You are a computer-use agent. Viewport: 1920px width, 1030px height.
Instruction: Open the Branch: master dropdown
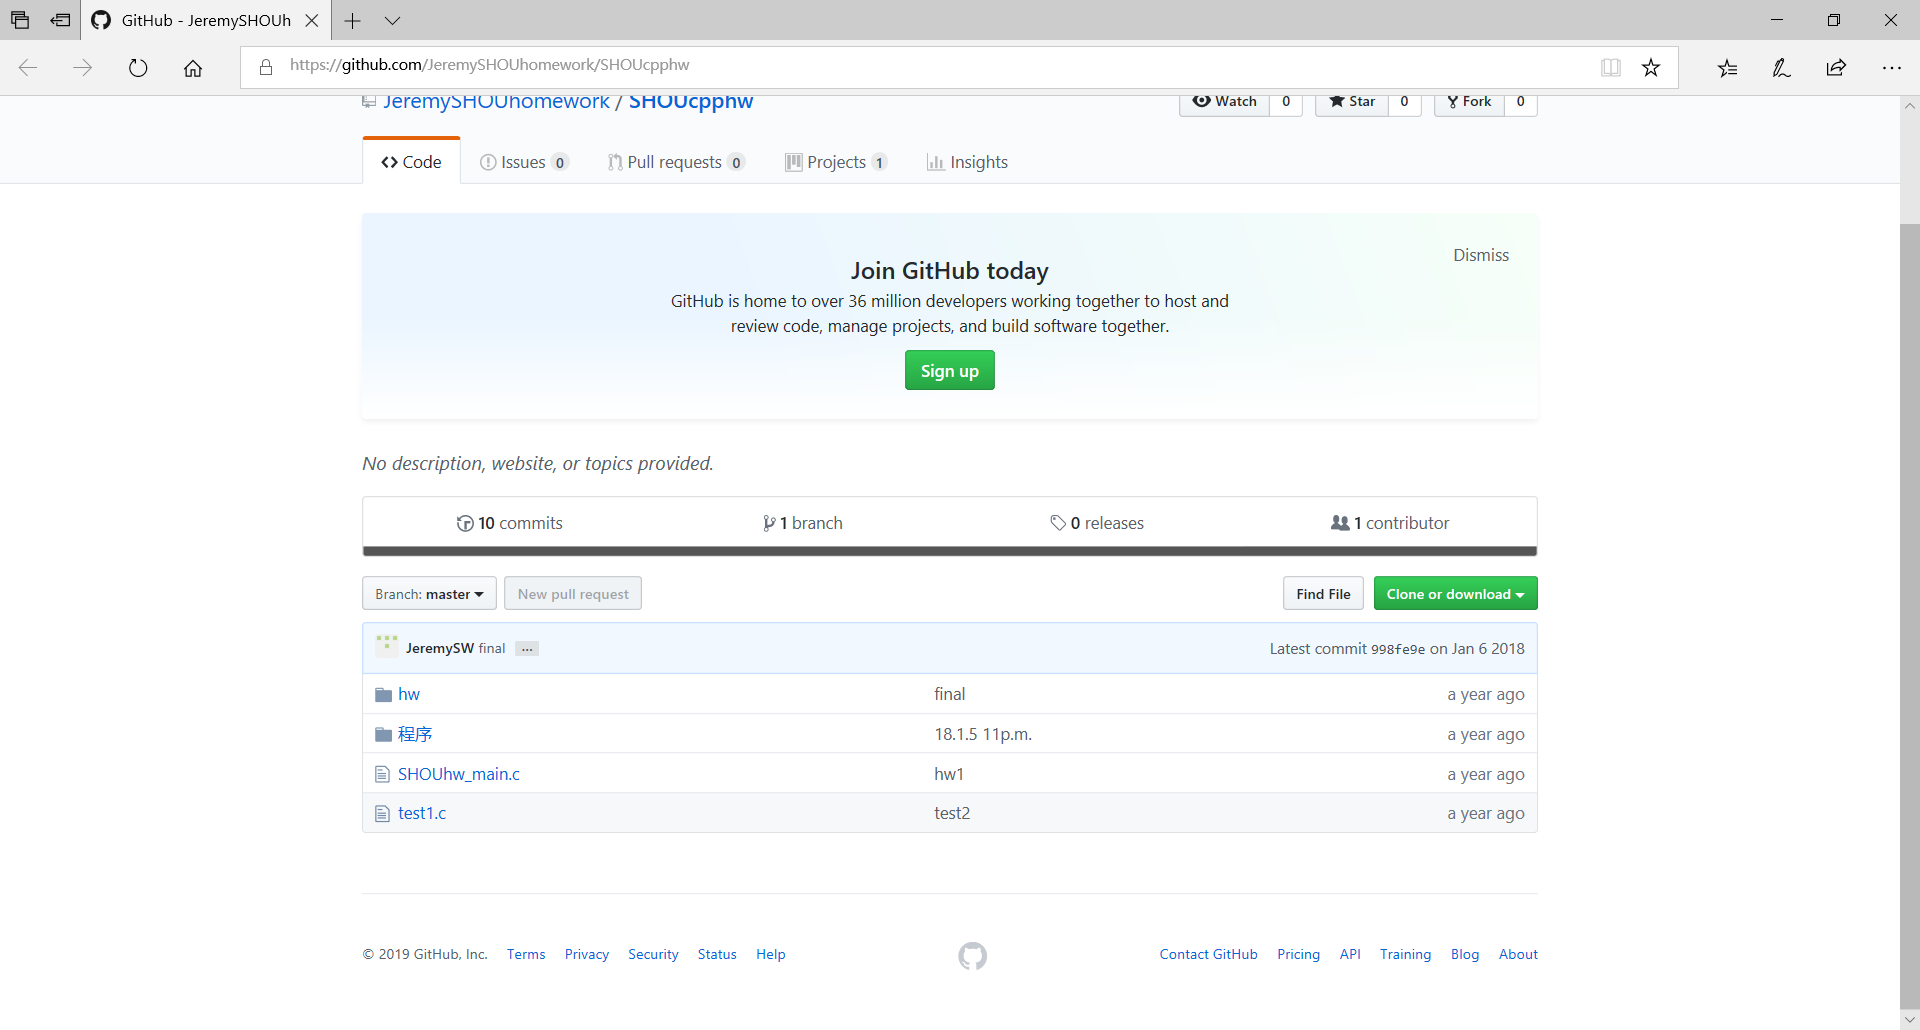click(429, 593)
